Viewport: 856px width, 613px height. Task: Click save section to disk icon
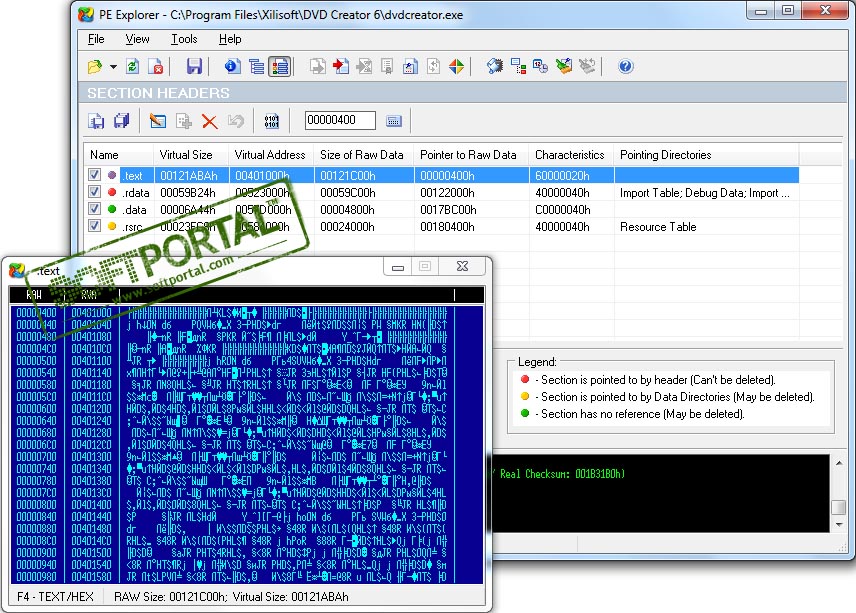click(x=96, y=121)
